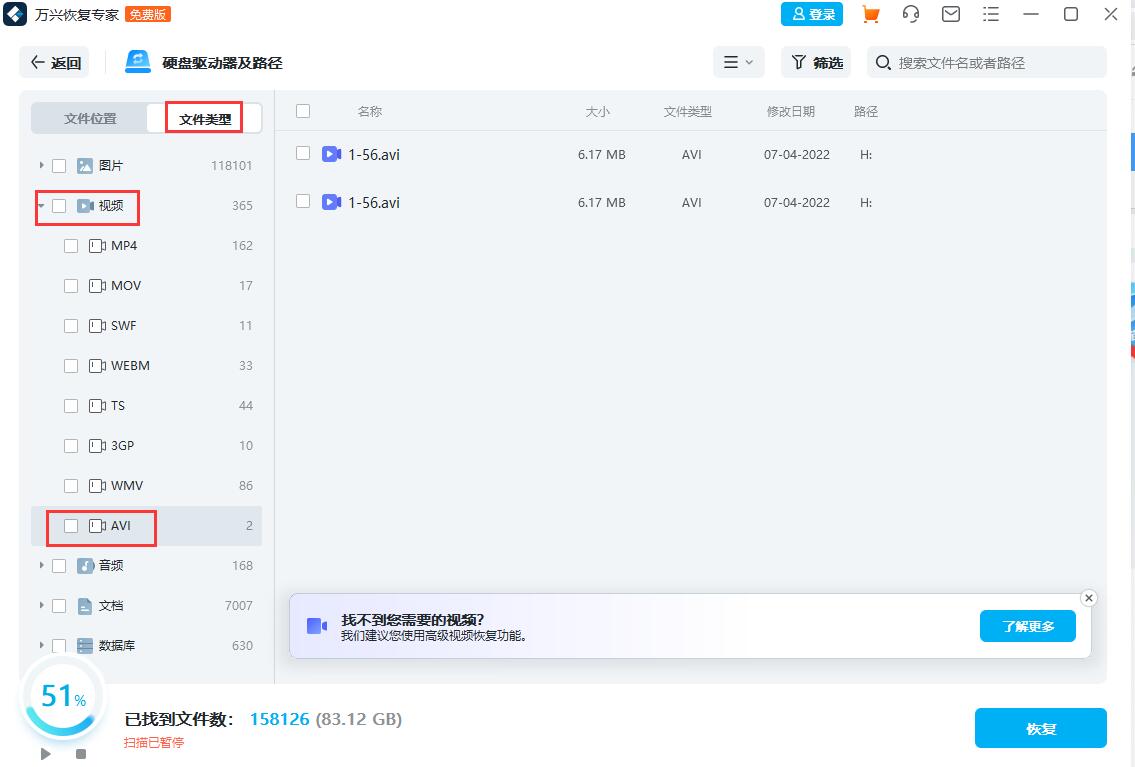Screen dimensions: 1135x767
Task: Click the 视频 category video icon
Action: [85, 205]
